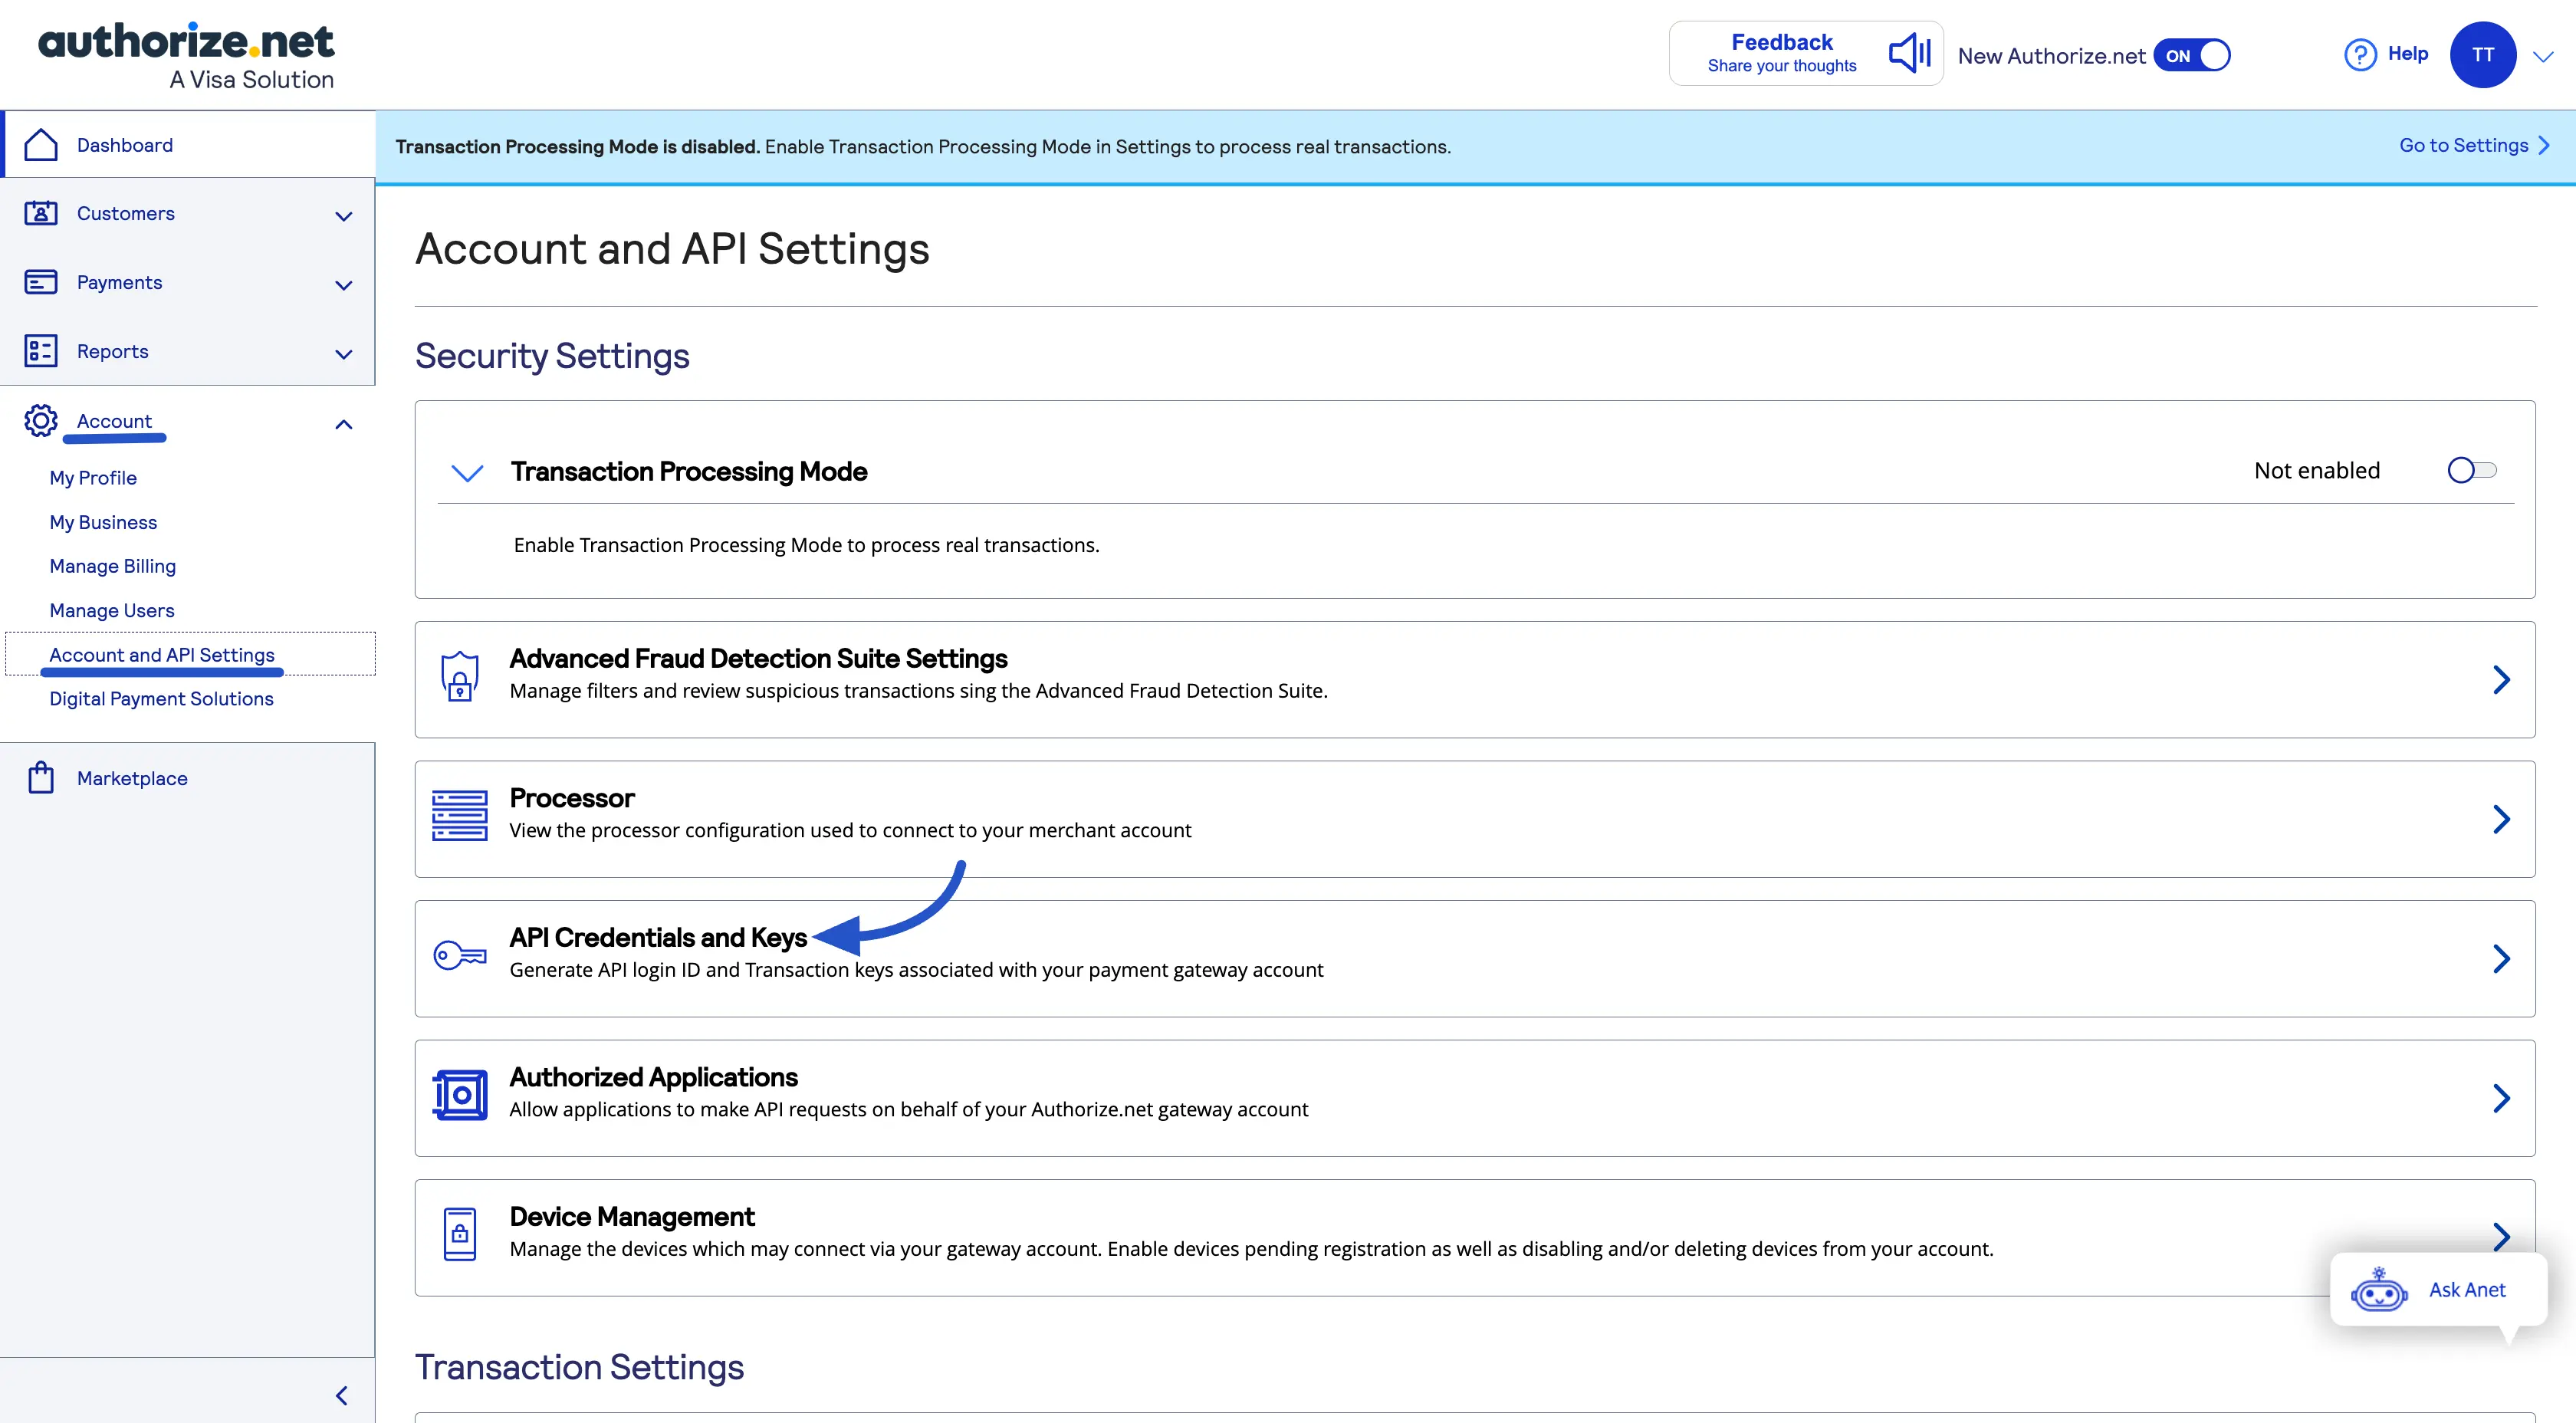Image resolution: width=2576 pixels, height=1423 pixels.
Task: Expand the Customers section chevron
Action: coord(343,216)
